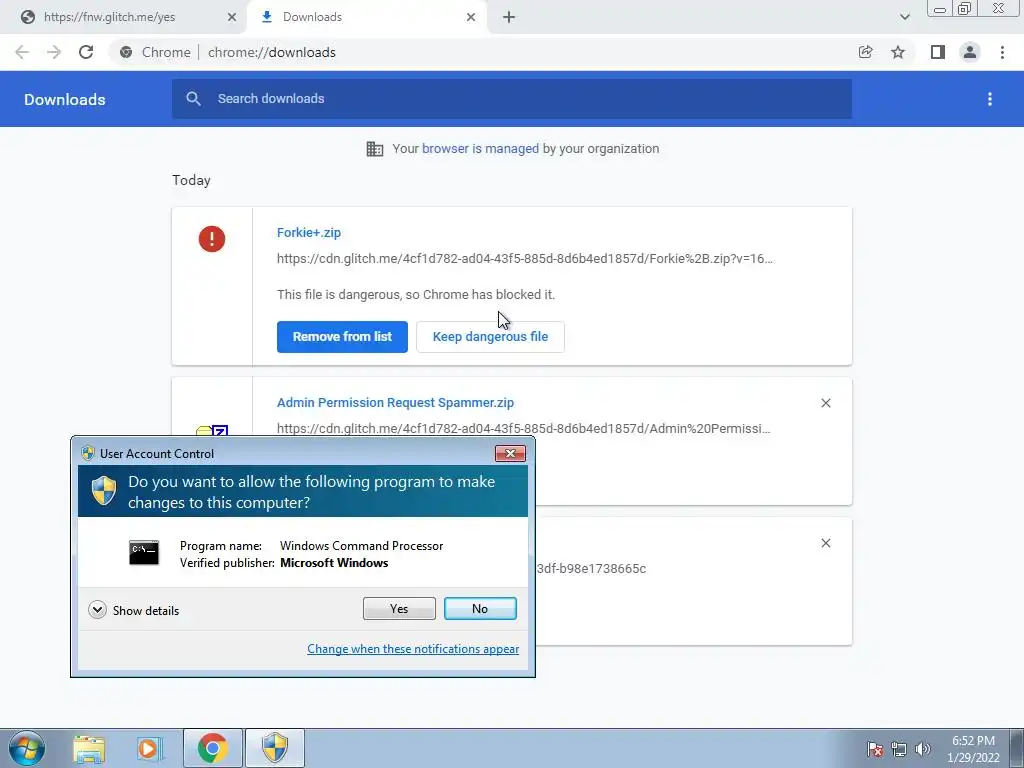
Task: Launch Windows Media Player from taskbar
Action: pos(149,748)
